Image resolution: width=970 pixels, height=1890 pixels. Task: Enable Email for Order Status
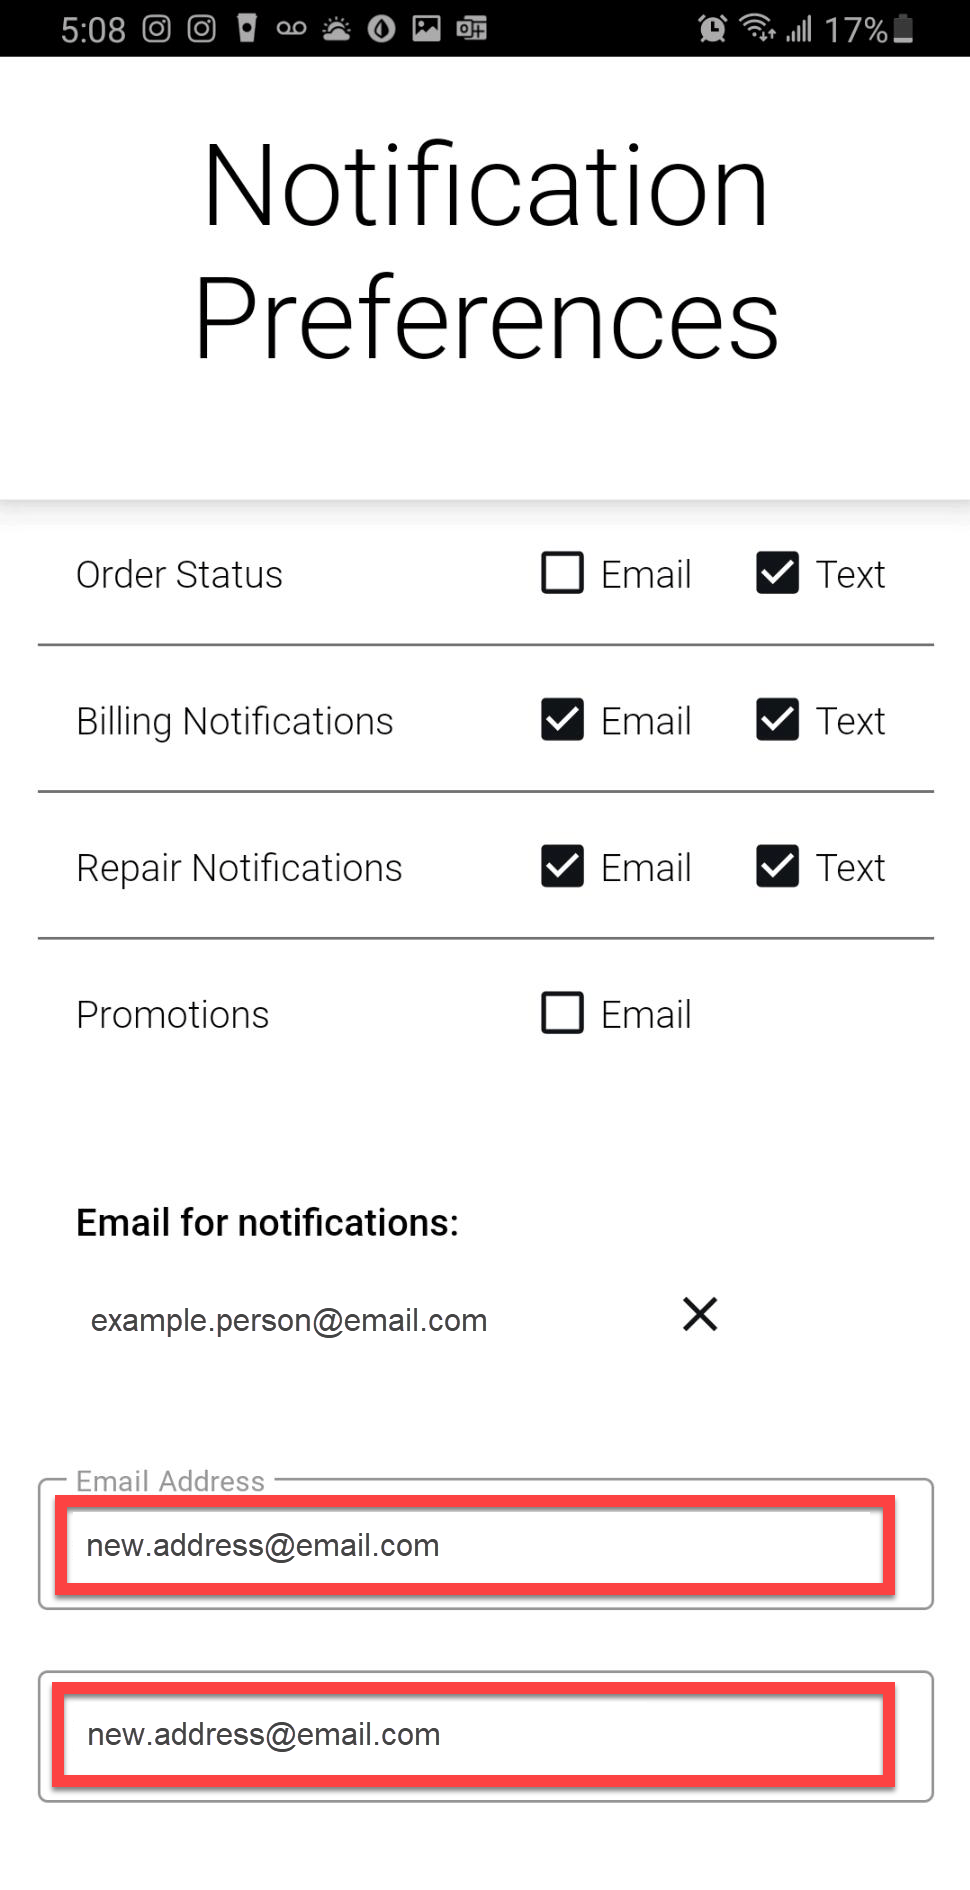click(563, 574)
